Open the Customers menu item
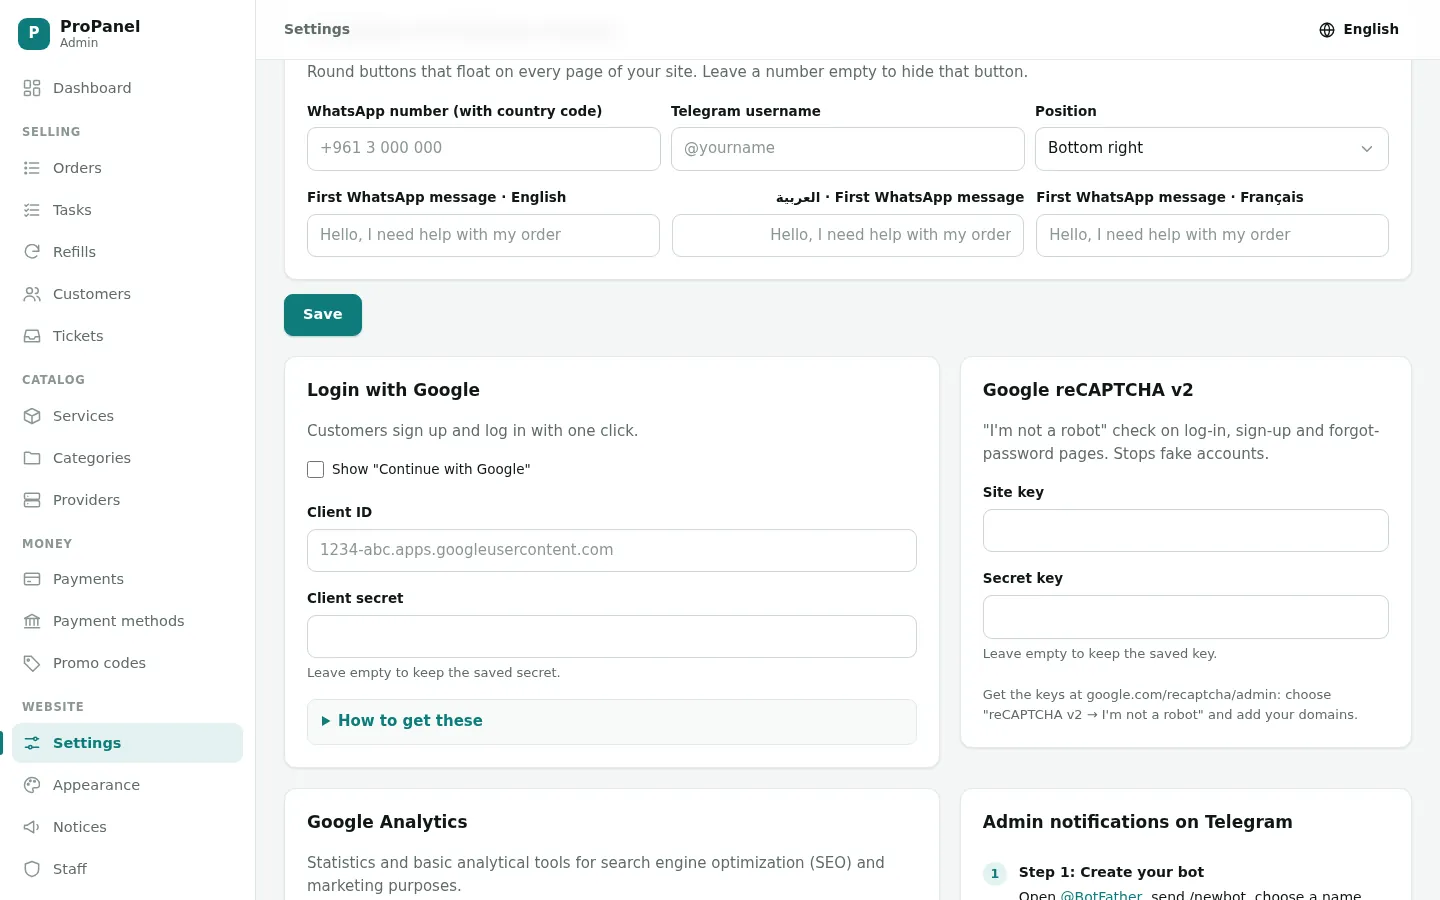The image size is (1440, 900). coord(127,294)
